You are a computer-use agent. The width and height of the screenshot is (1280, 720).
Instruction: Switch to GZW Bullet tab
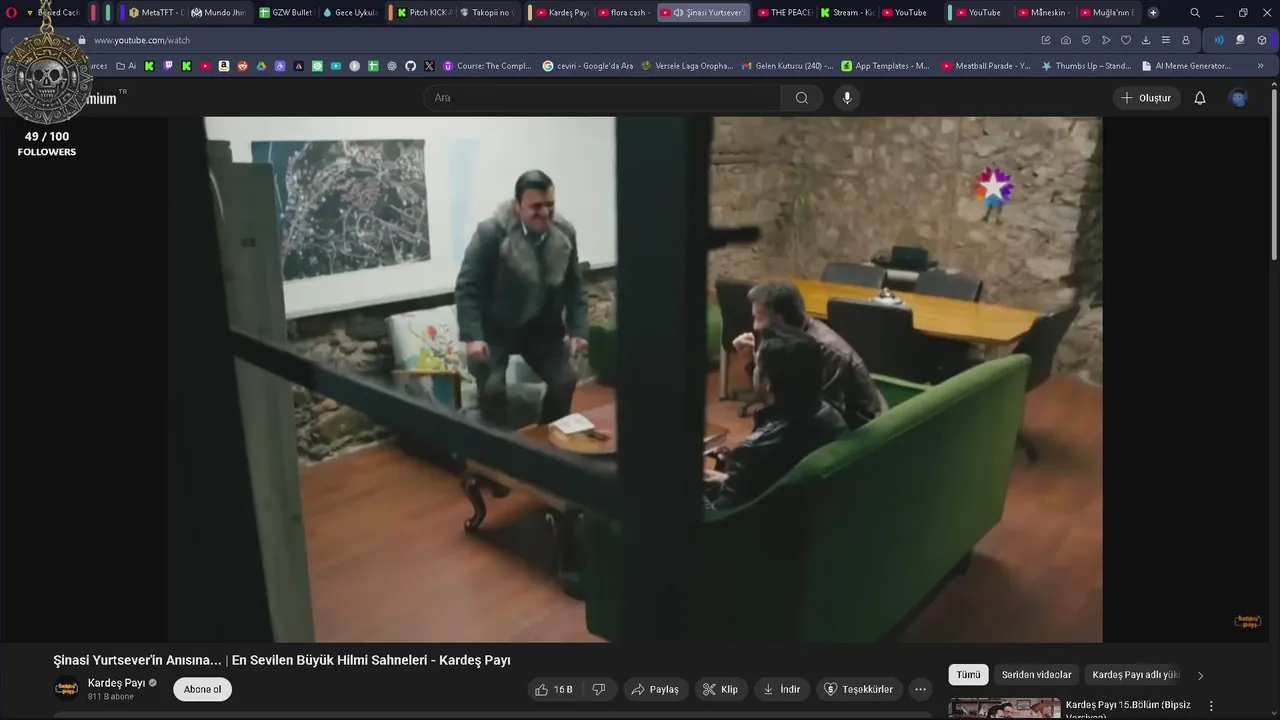click(285, 13)
